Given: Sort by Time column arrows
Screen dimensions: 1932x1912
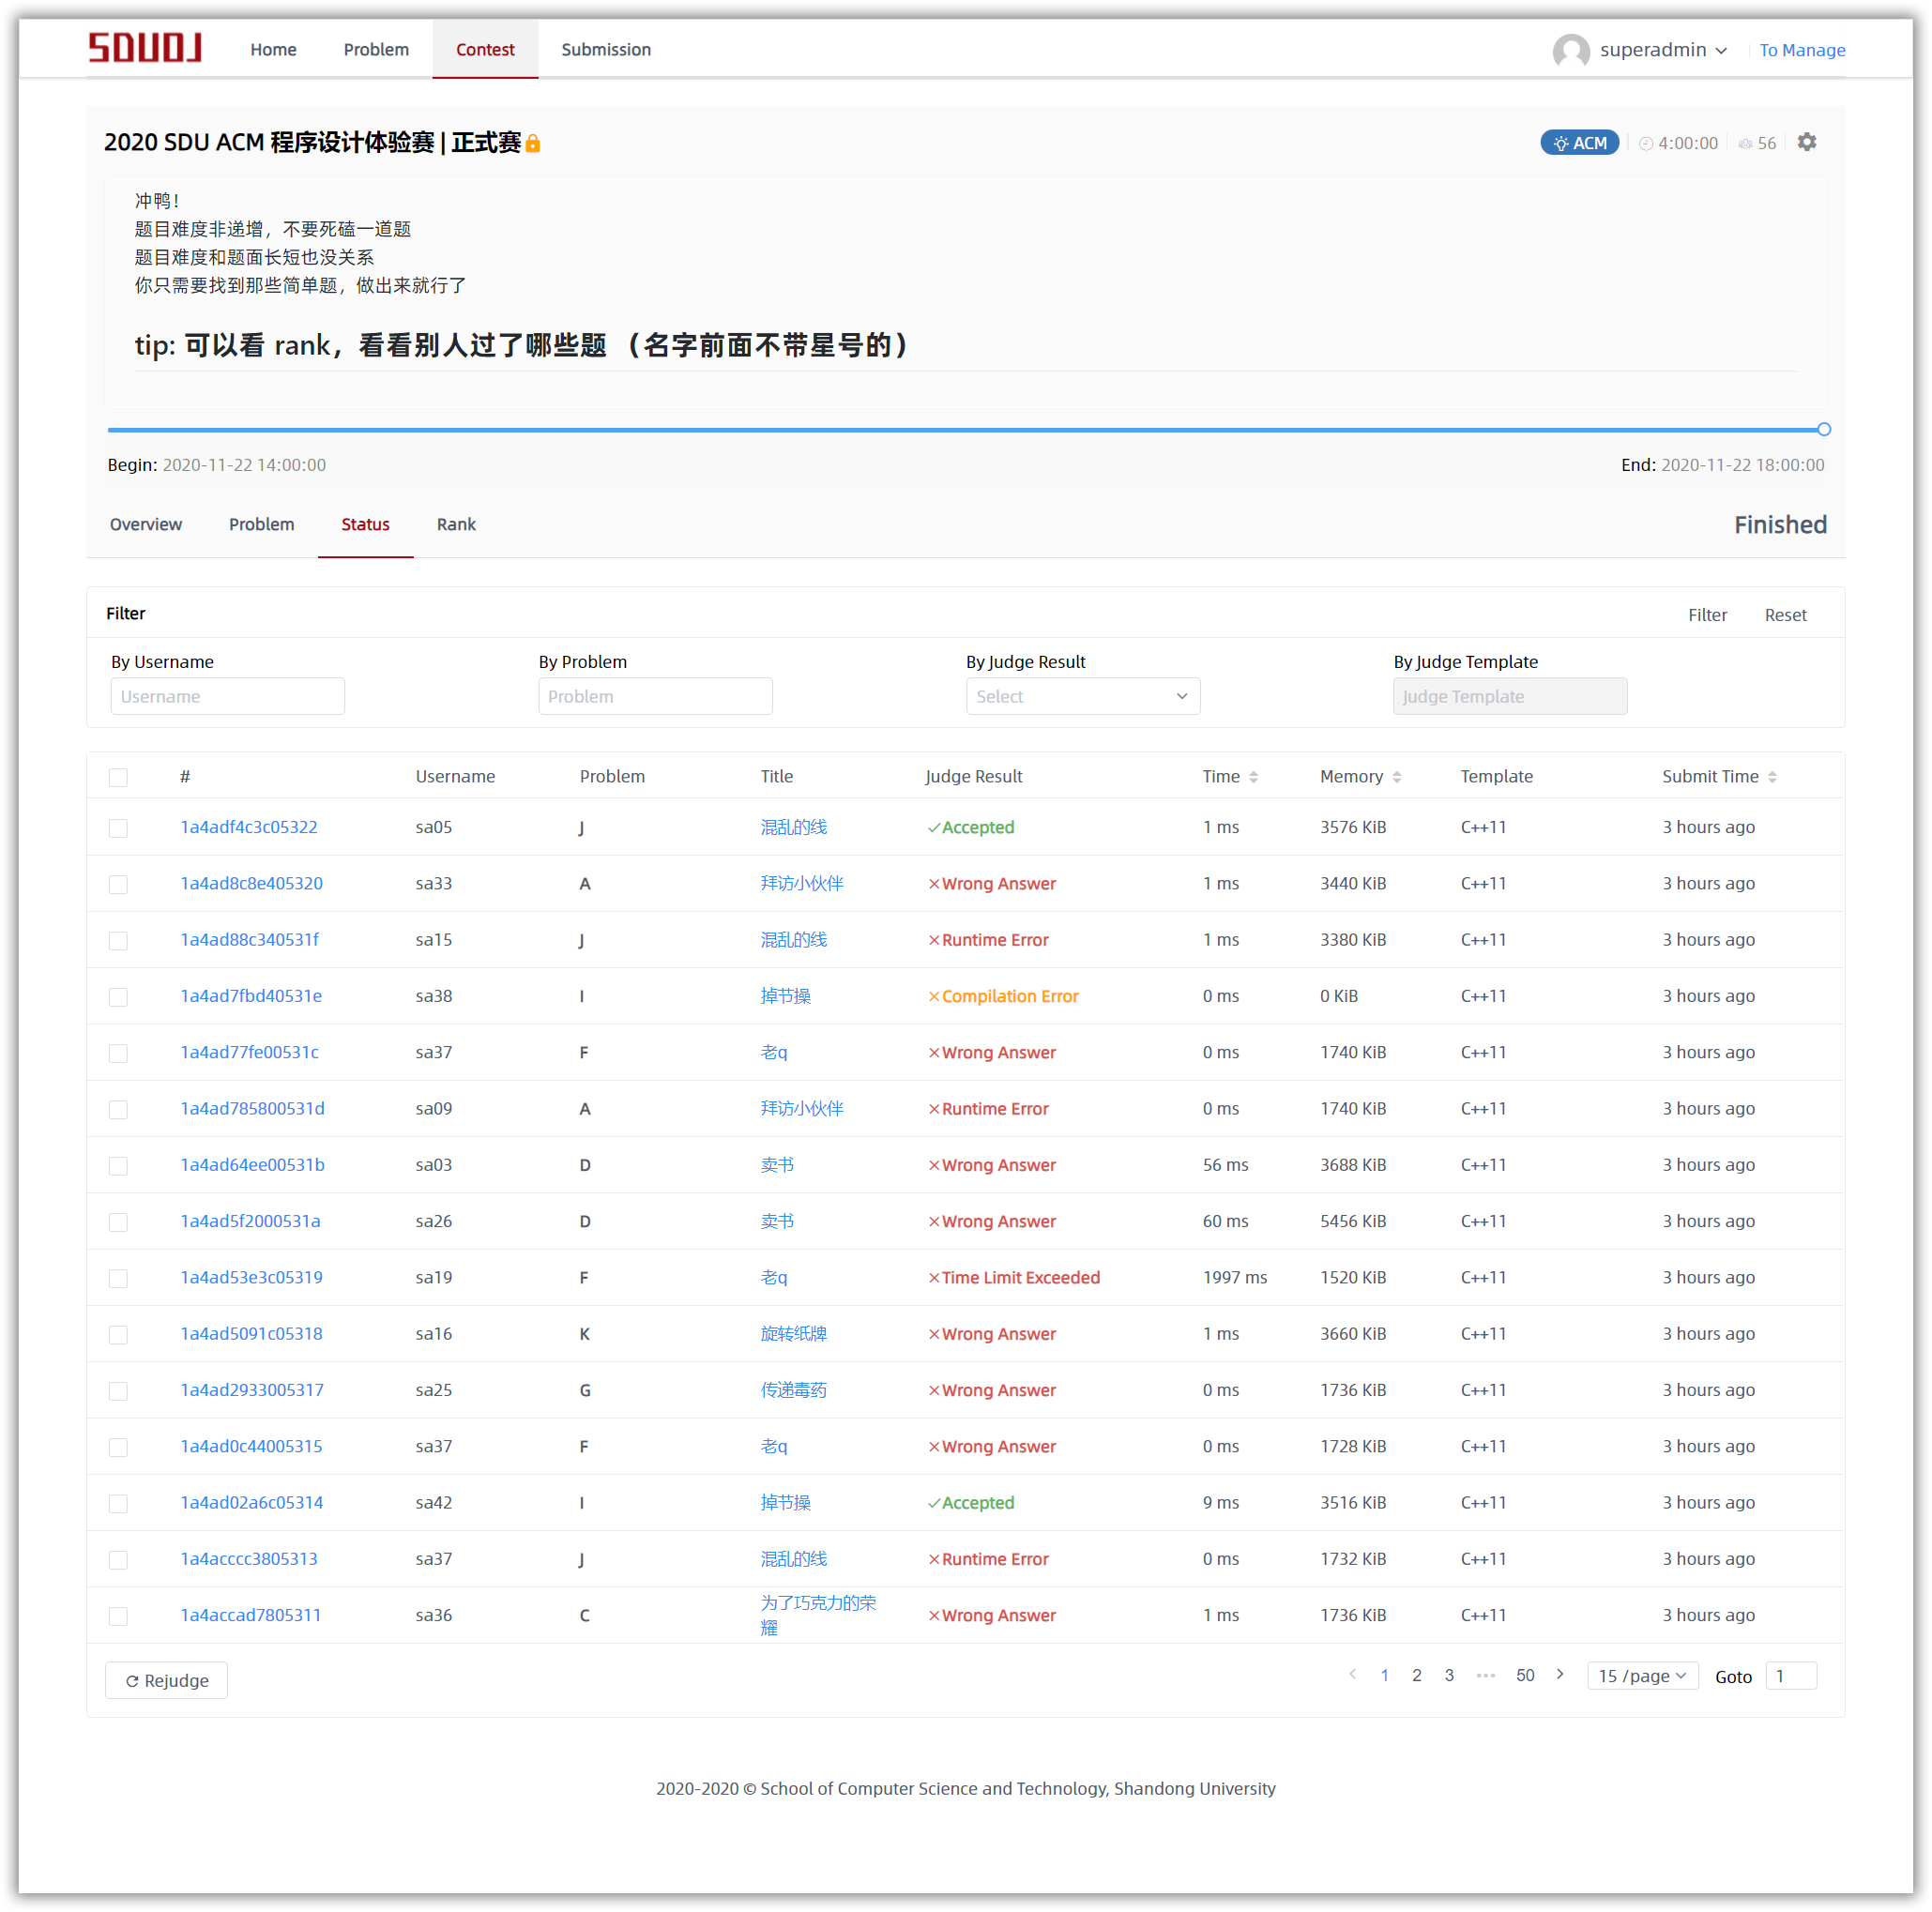Looking at the screenshot, I should point(1253,777).
